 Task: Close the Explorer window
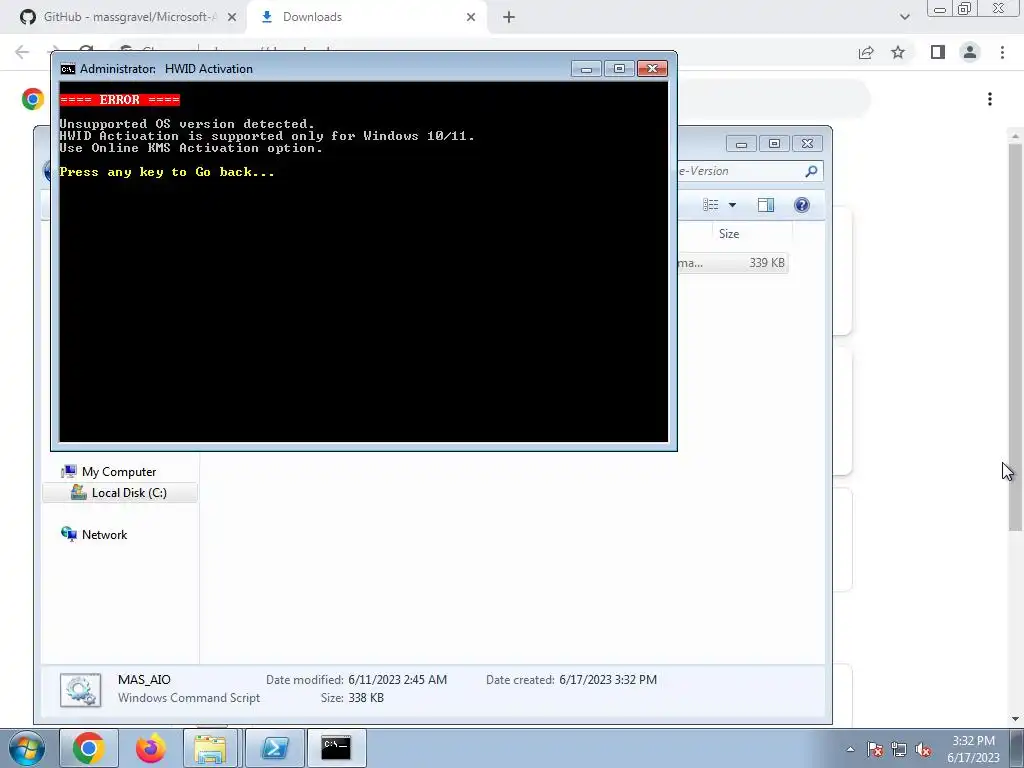[x=807, y=144]
